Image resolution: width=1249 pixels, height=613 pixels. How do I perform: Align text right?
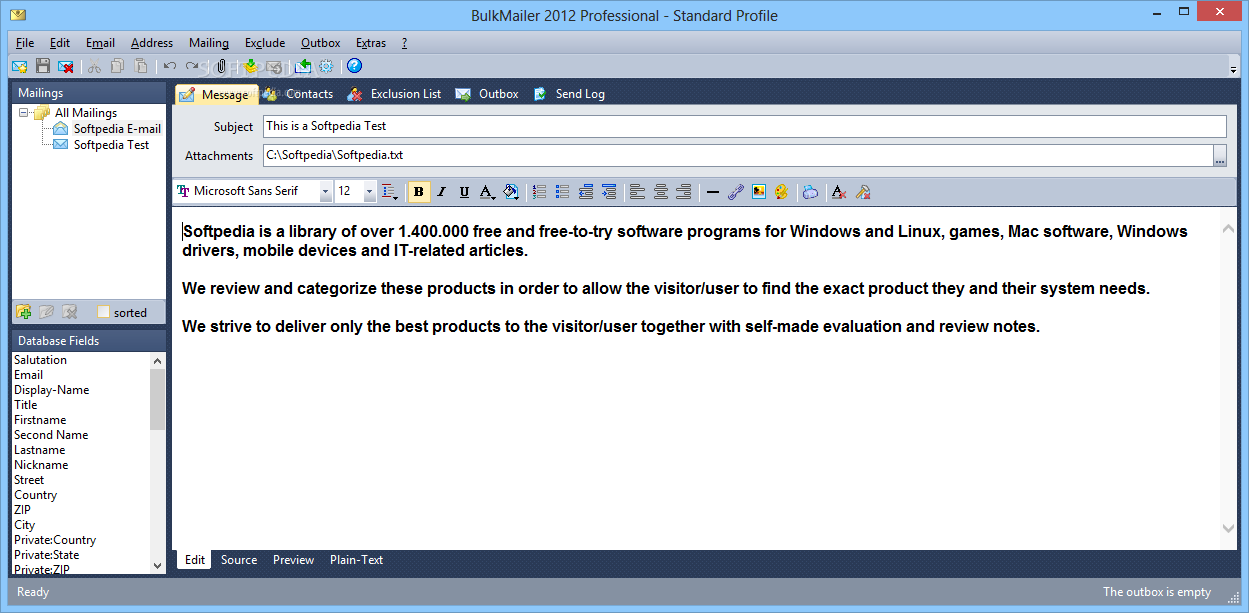pyautogui.click(x=684, y=192)
